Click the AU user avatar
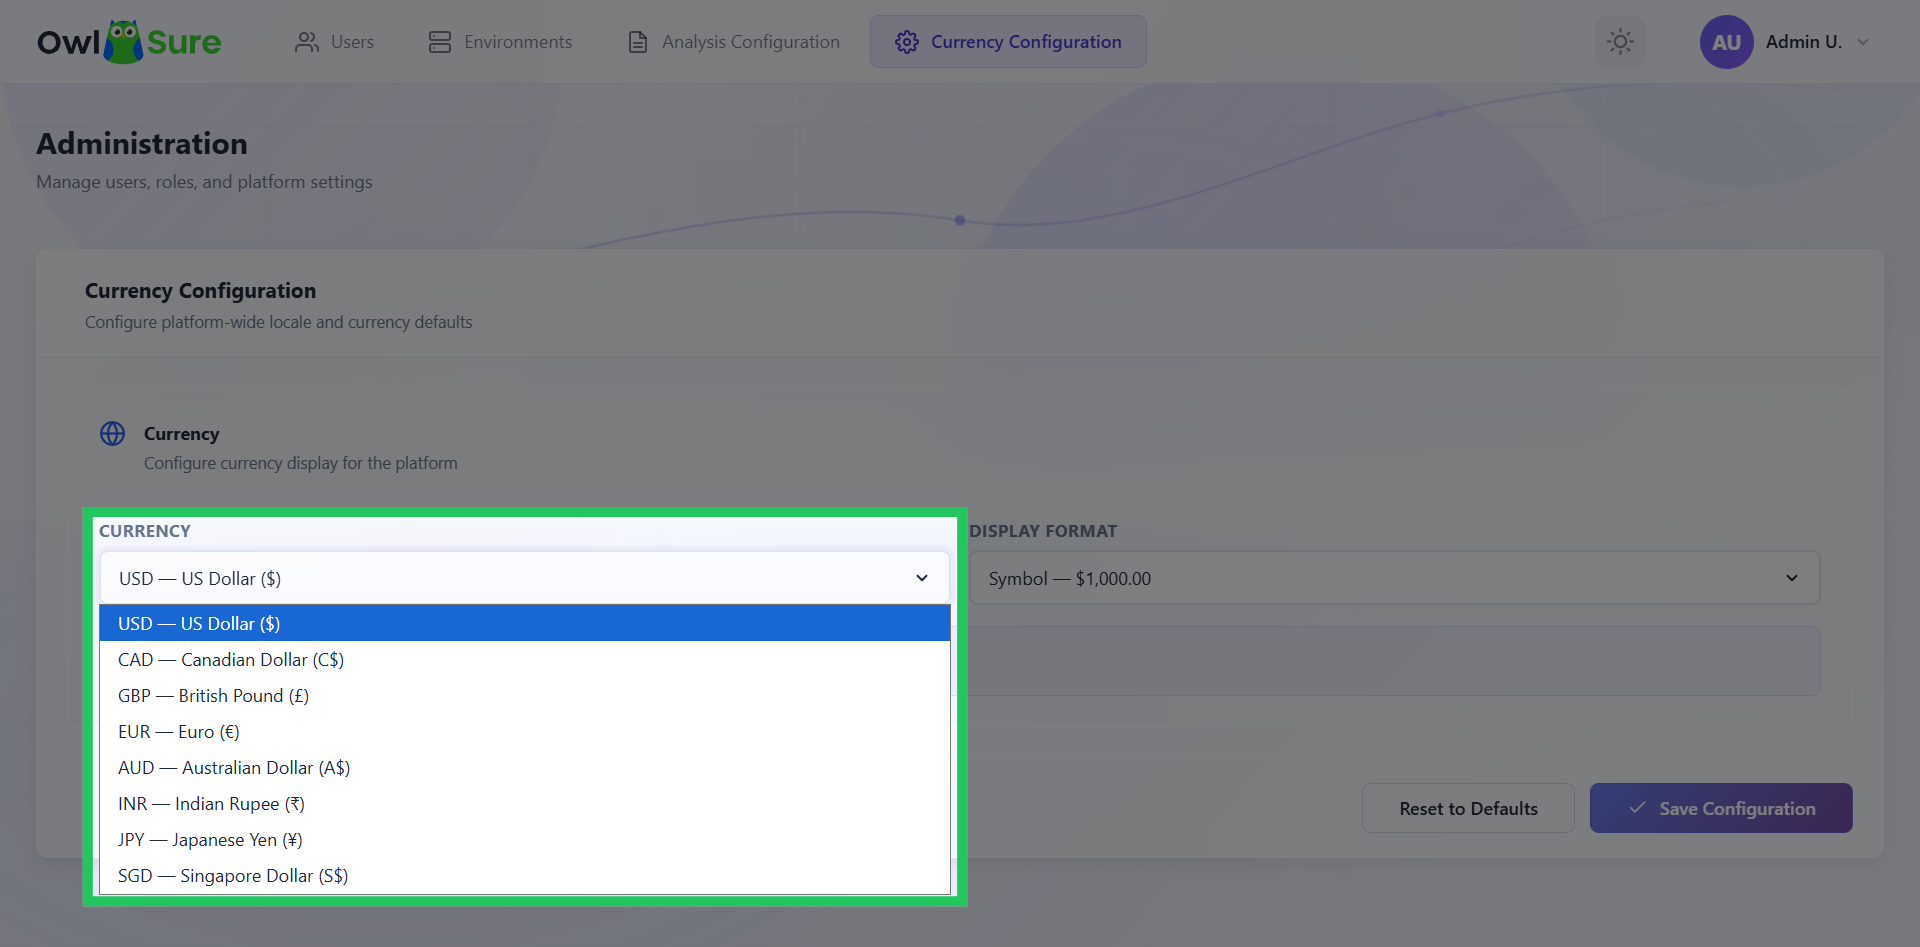Viewport: 1920px width, 947px height. coord(1726,42)
